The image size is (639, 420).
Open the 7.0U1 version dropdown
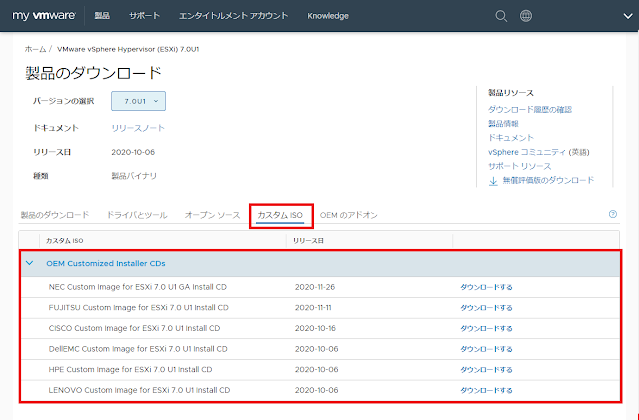click(139, 101)
